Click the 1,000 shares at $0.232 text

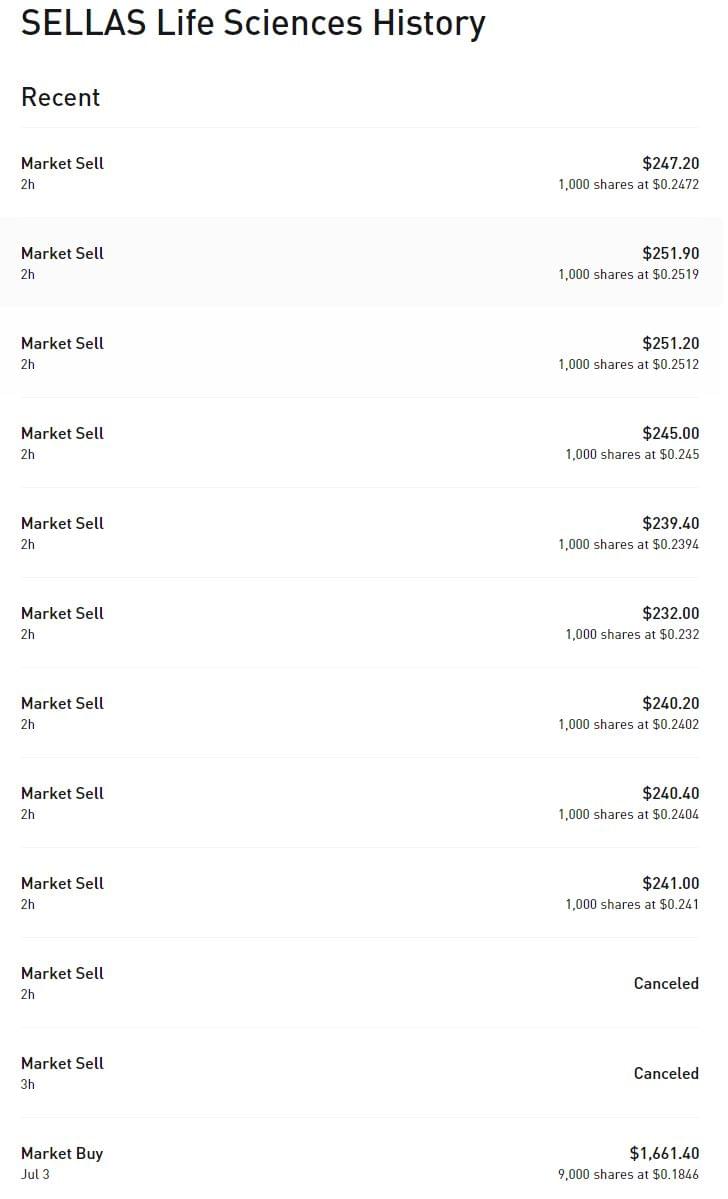632,635
